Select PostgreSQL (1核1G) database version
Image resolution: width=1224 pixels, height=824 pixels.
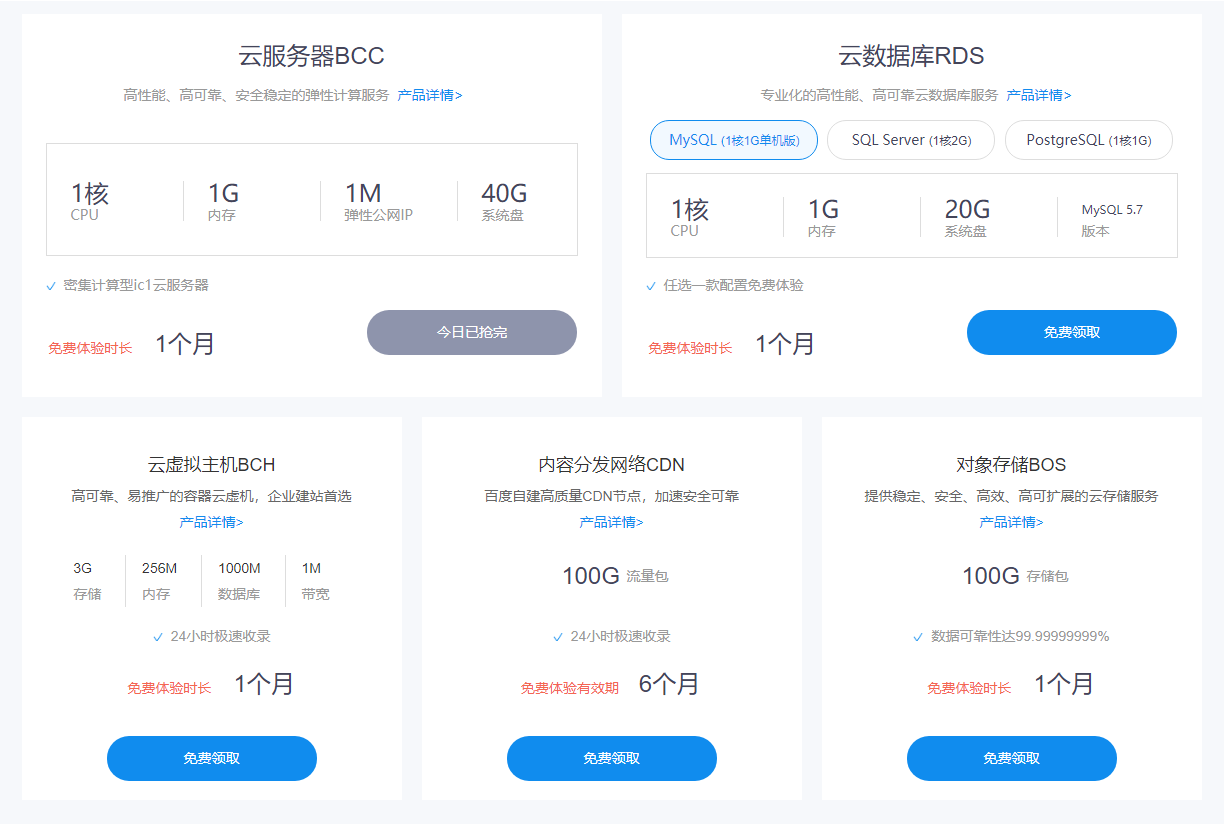[1088, 140]
